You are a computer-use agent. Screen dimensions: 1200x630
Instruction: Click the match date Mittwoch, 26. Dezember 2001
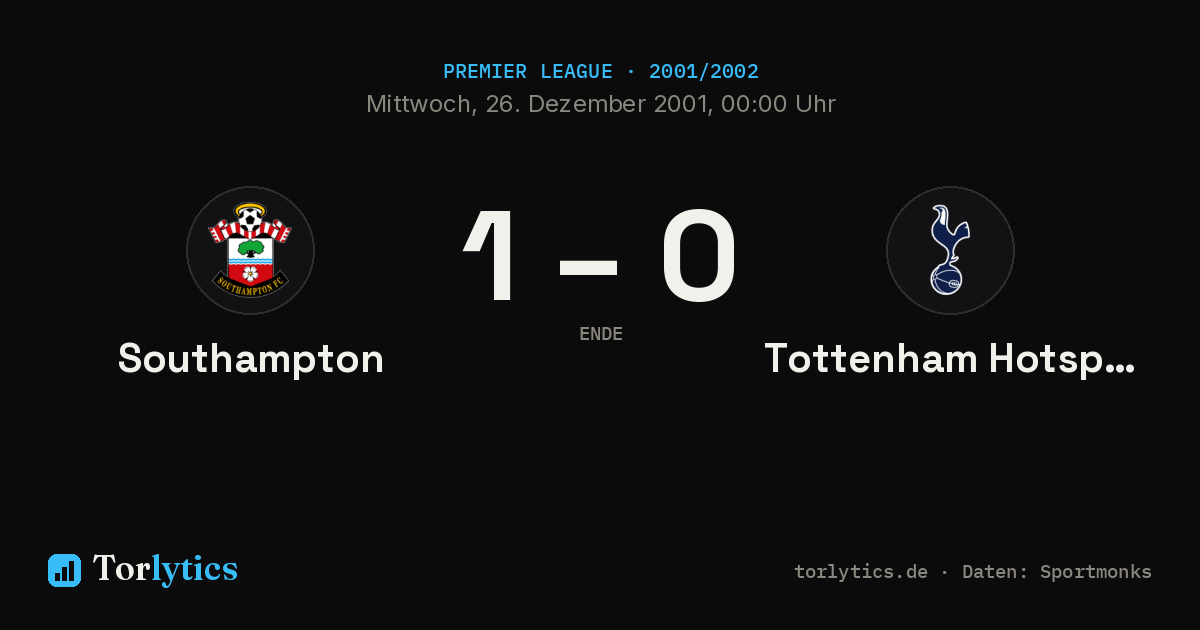pyautogui.click(x=539, y=104)
